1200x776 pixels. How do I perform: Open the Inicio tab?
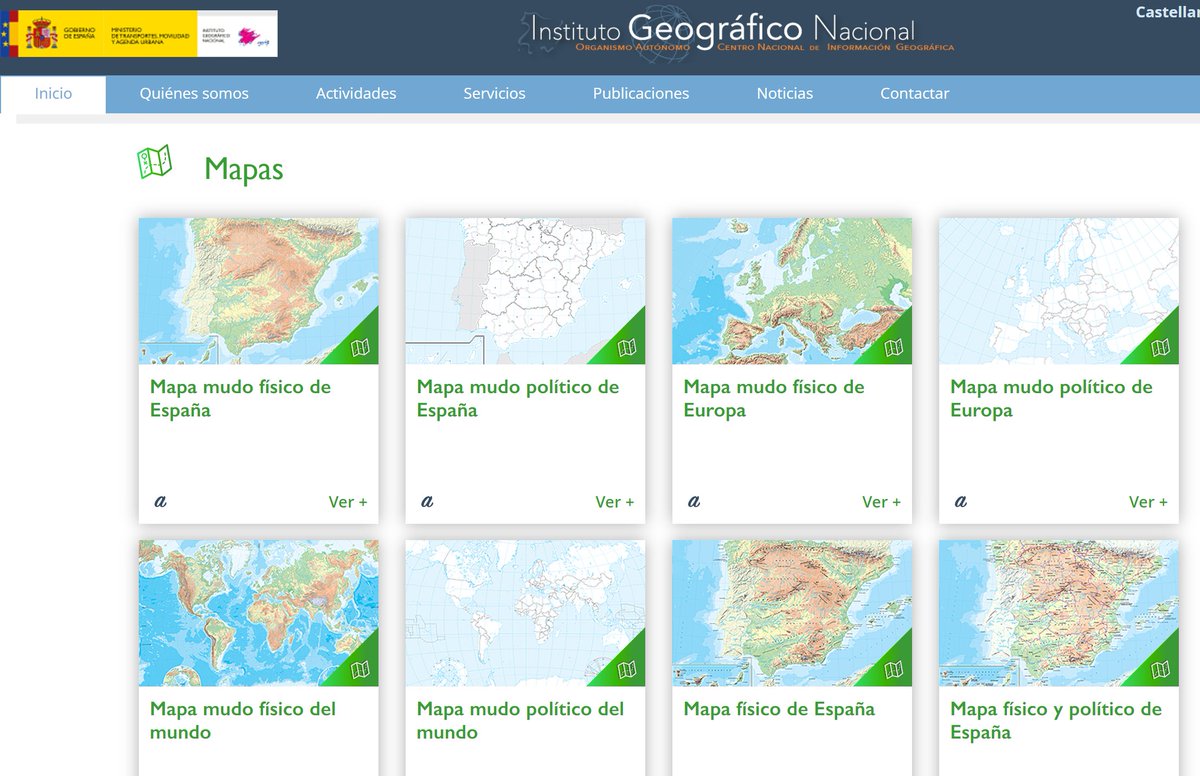(54, 94)
